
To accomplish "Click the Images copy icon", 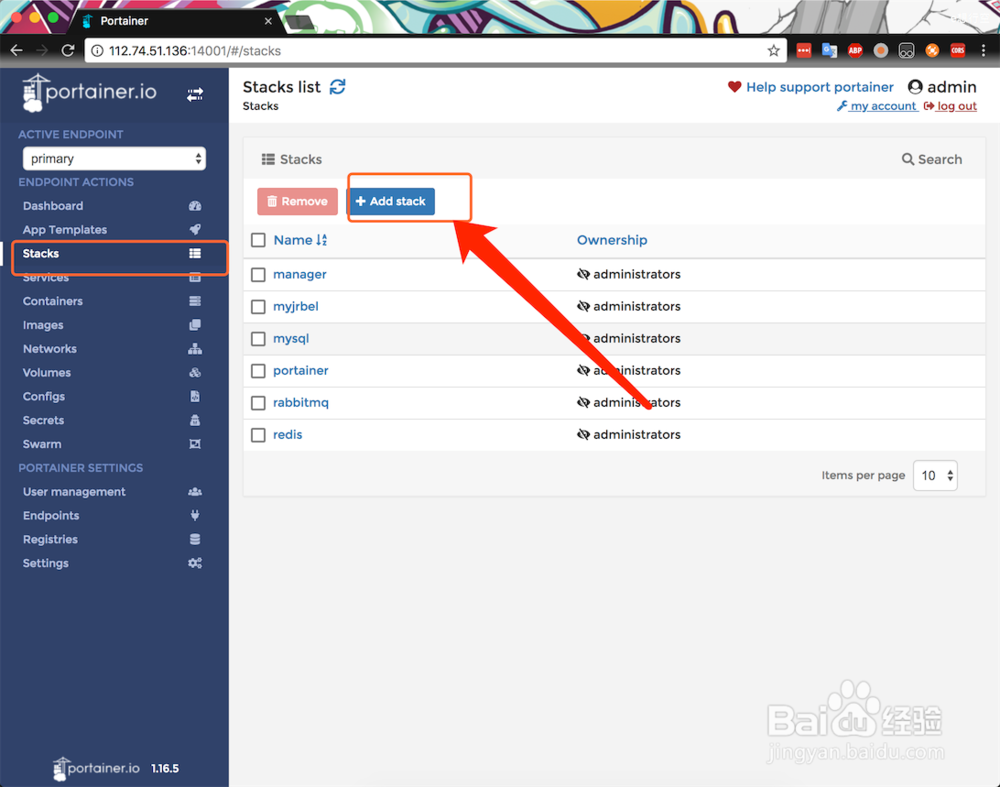I will (195, 325).
